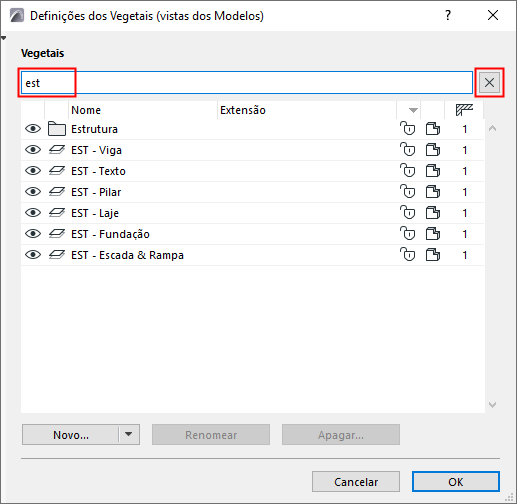
Task: Clear the search field with X button
Action: (489, 82)
